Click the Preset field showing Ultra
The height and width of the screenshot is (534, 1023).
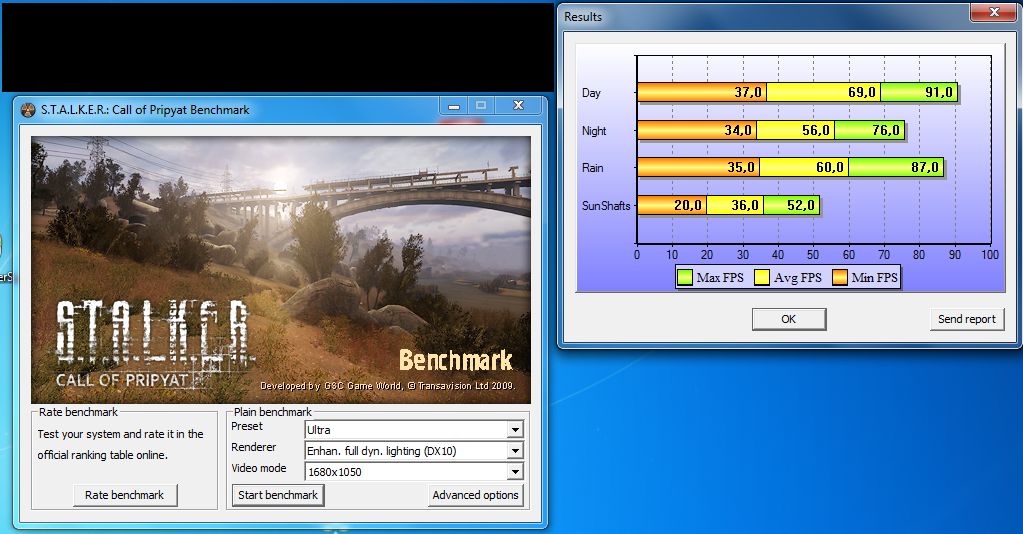point(414,430)
